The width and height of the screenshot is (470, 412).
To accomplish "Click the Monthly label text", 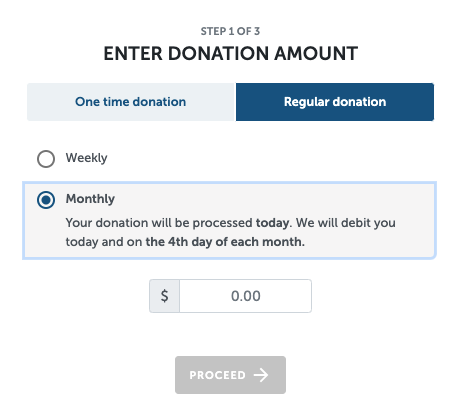I will [90, 199].
